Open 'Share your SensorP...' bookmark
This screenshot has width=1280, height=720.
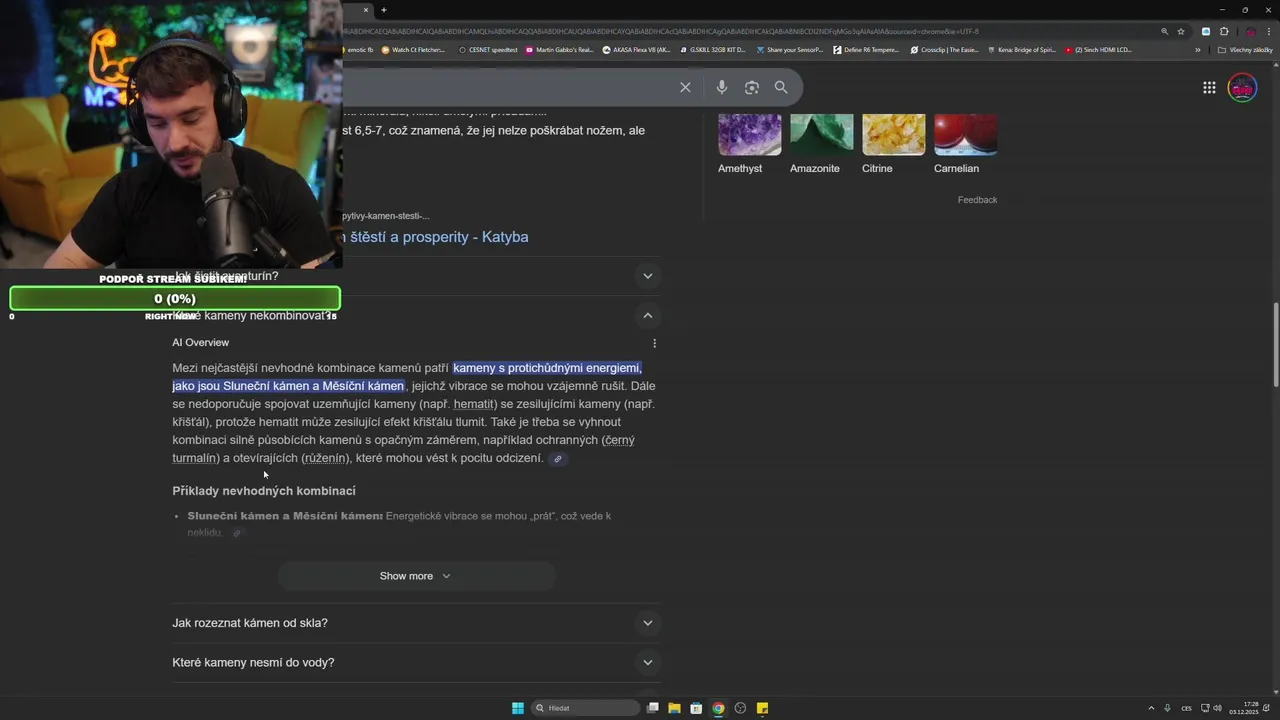(x=790, y=50)
